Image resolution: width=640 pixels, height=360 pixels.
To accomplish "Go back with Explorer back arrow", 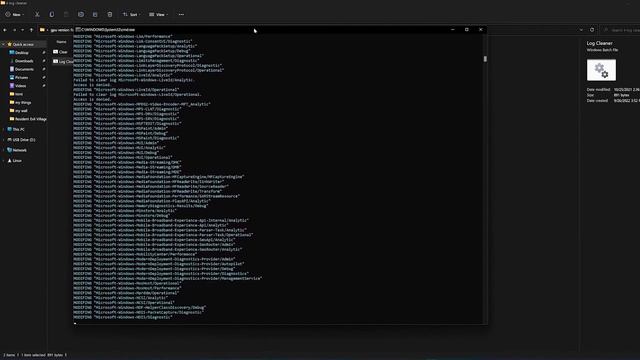I will [5, 30].
